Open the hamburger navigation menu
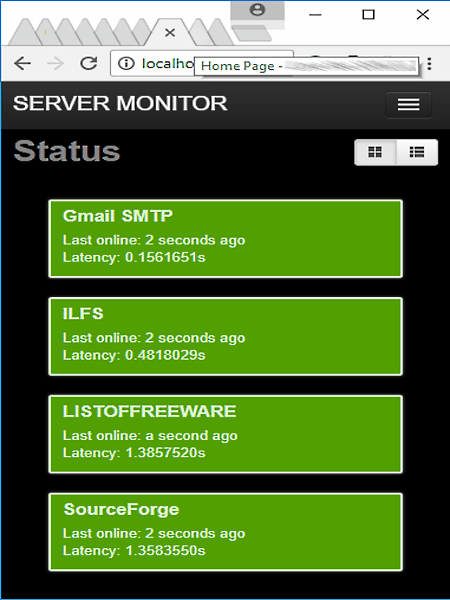450x600 pixels. pos(408,104)
